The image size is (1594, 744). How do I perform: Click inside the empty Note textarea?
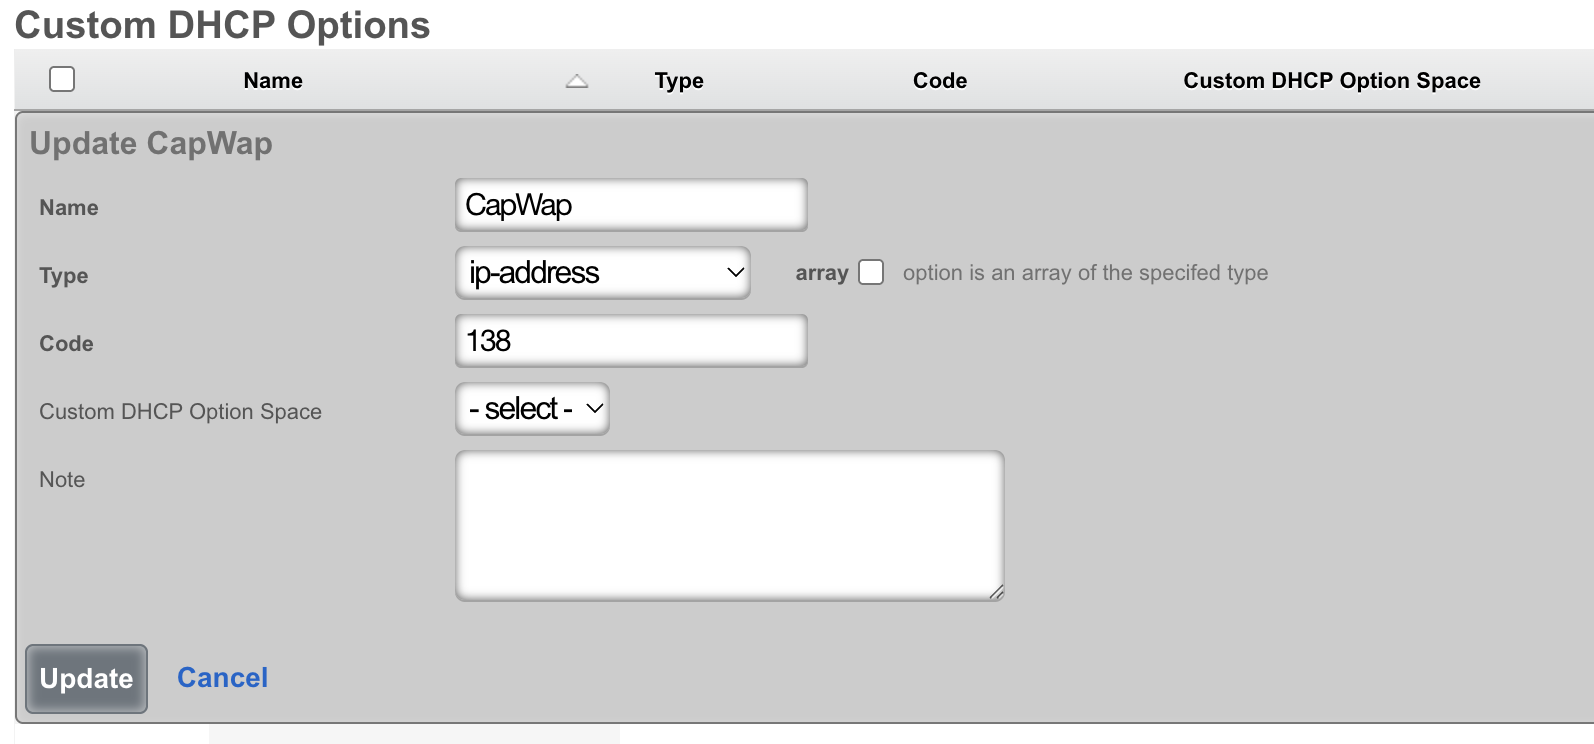(728, 524)
